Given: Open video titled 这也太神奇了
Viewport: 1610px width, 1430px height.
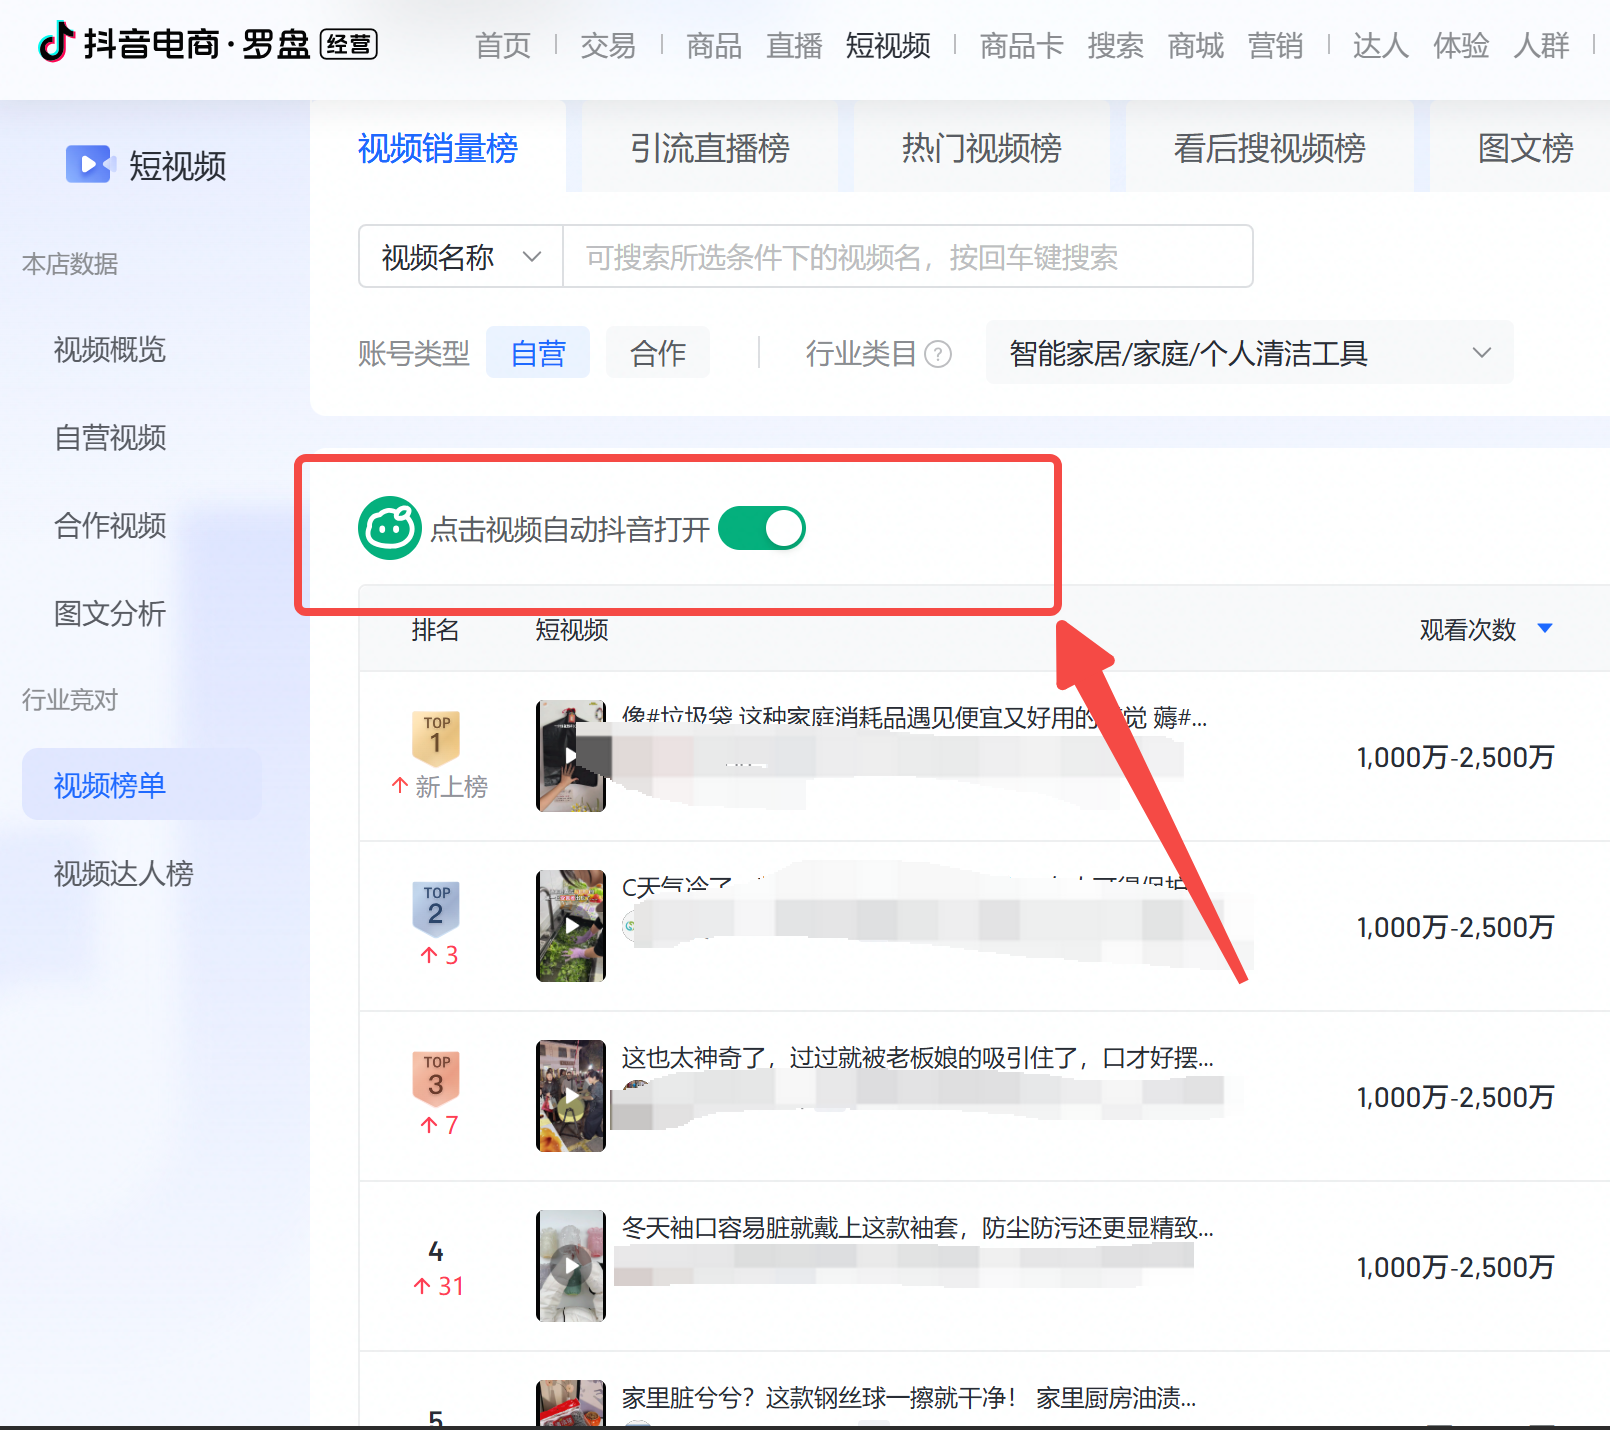Looking at the screenshot, I should [918, 1057].
